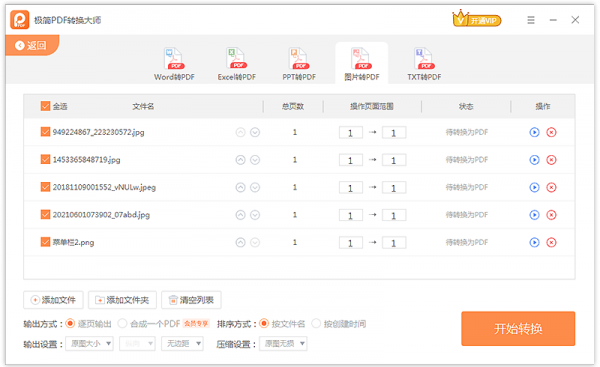Edit end page of 20210601073902_07abd.jpg
The image size is (600, 367).
394,215
